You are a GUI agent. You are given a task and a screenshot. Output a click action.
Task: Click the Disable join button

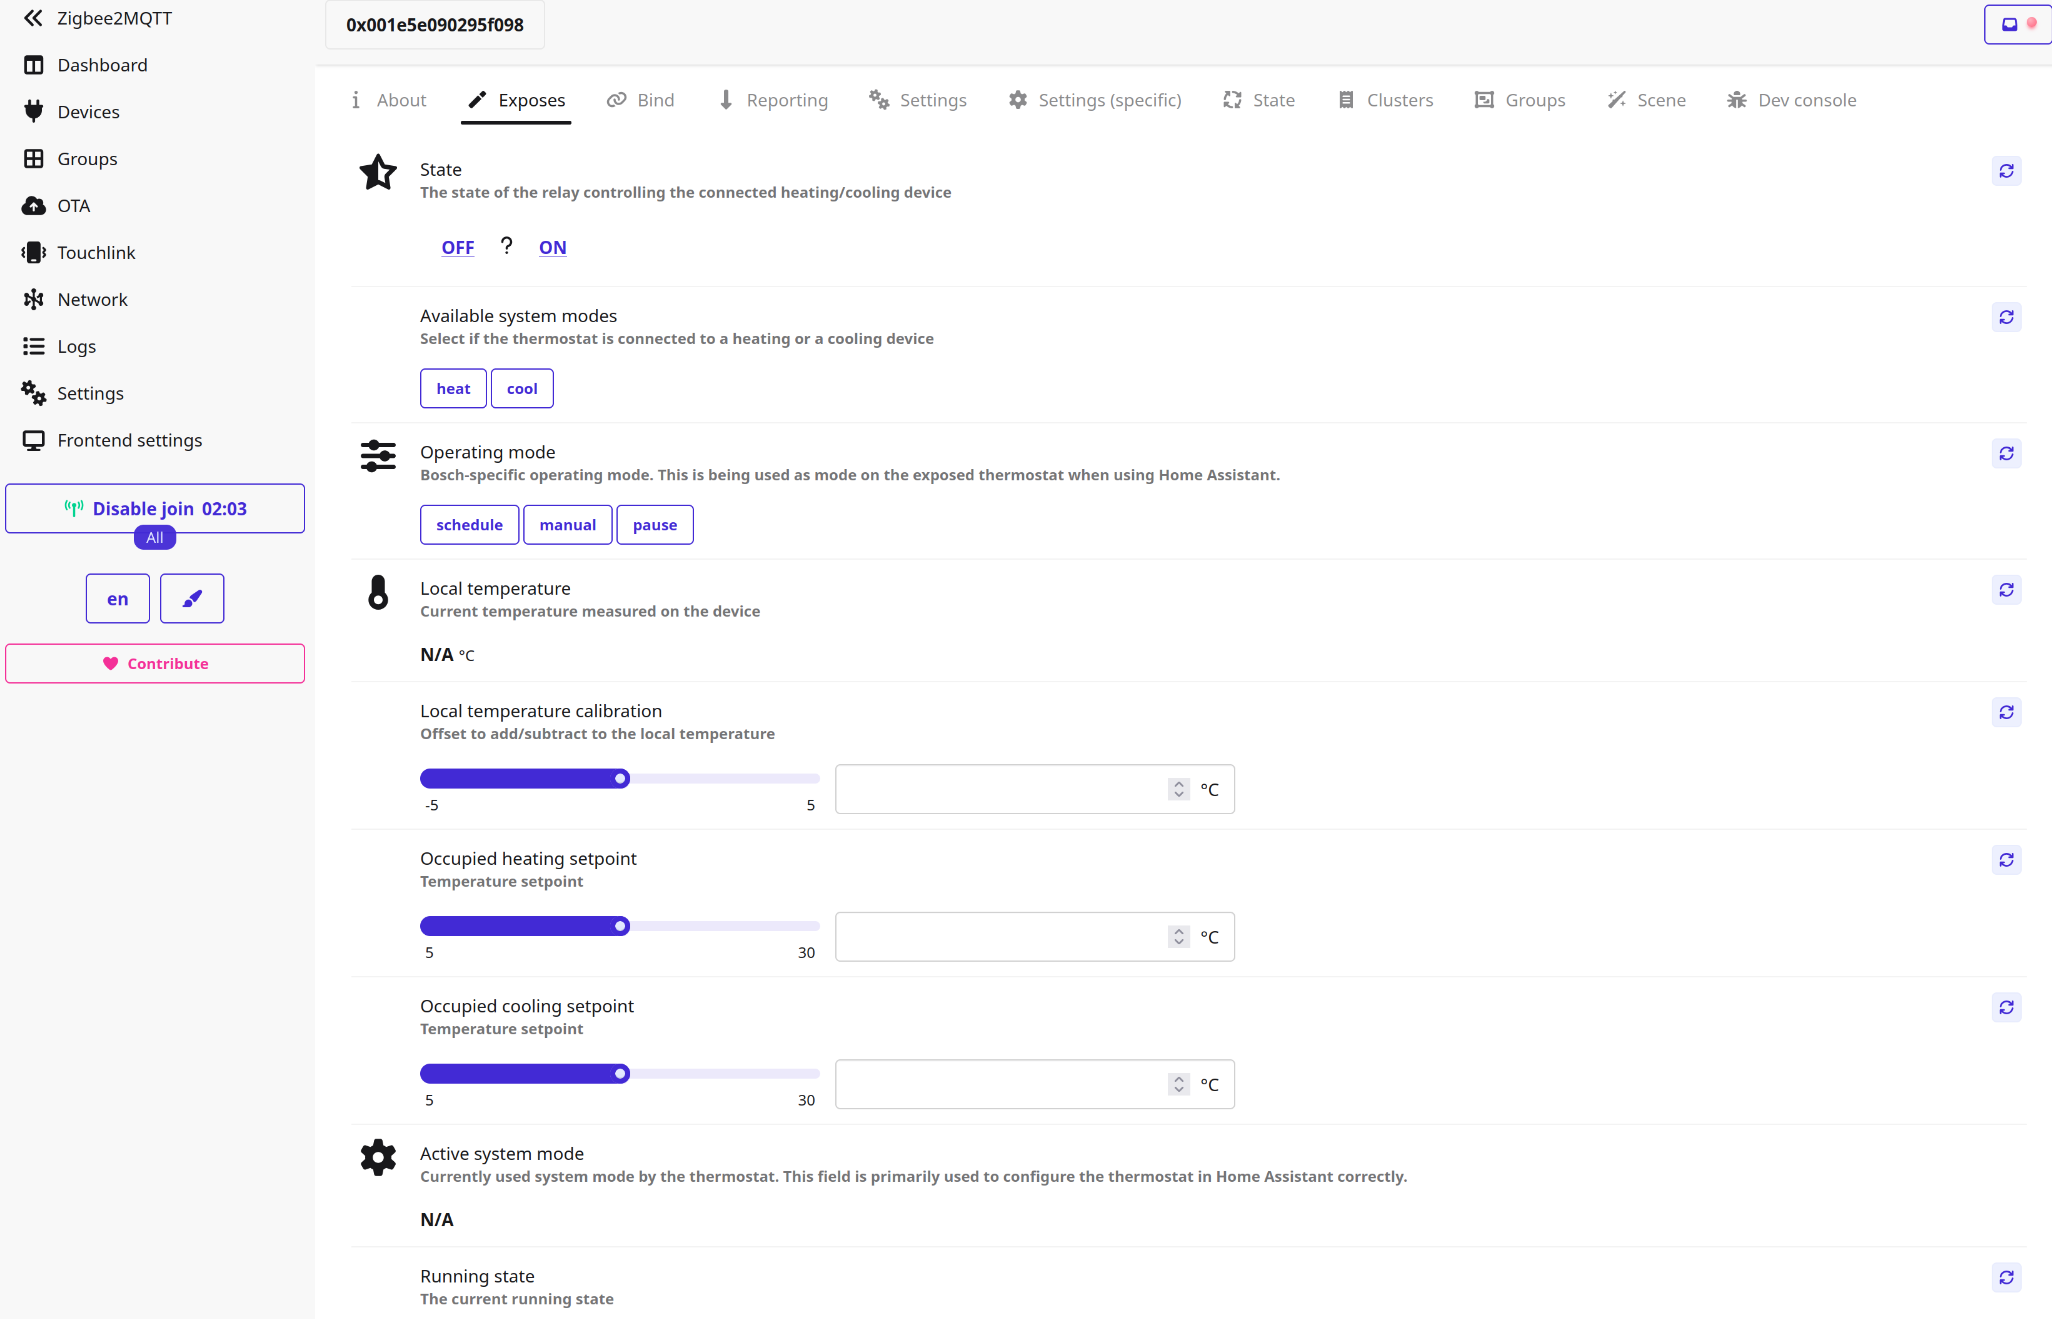[x=155, y=508]
